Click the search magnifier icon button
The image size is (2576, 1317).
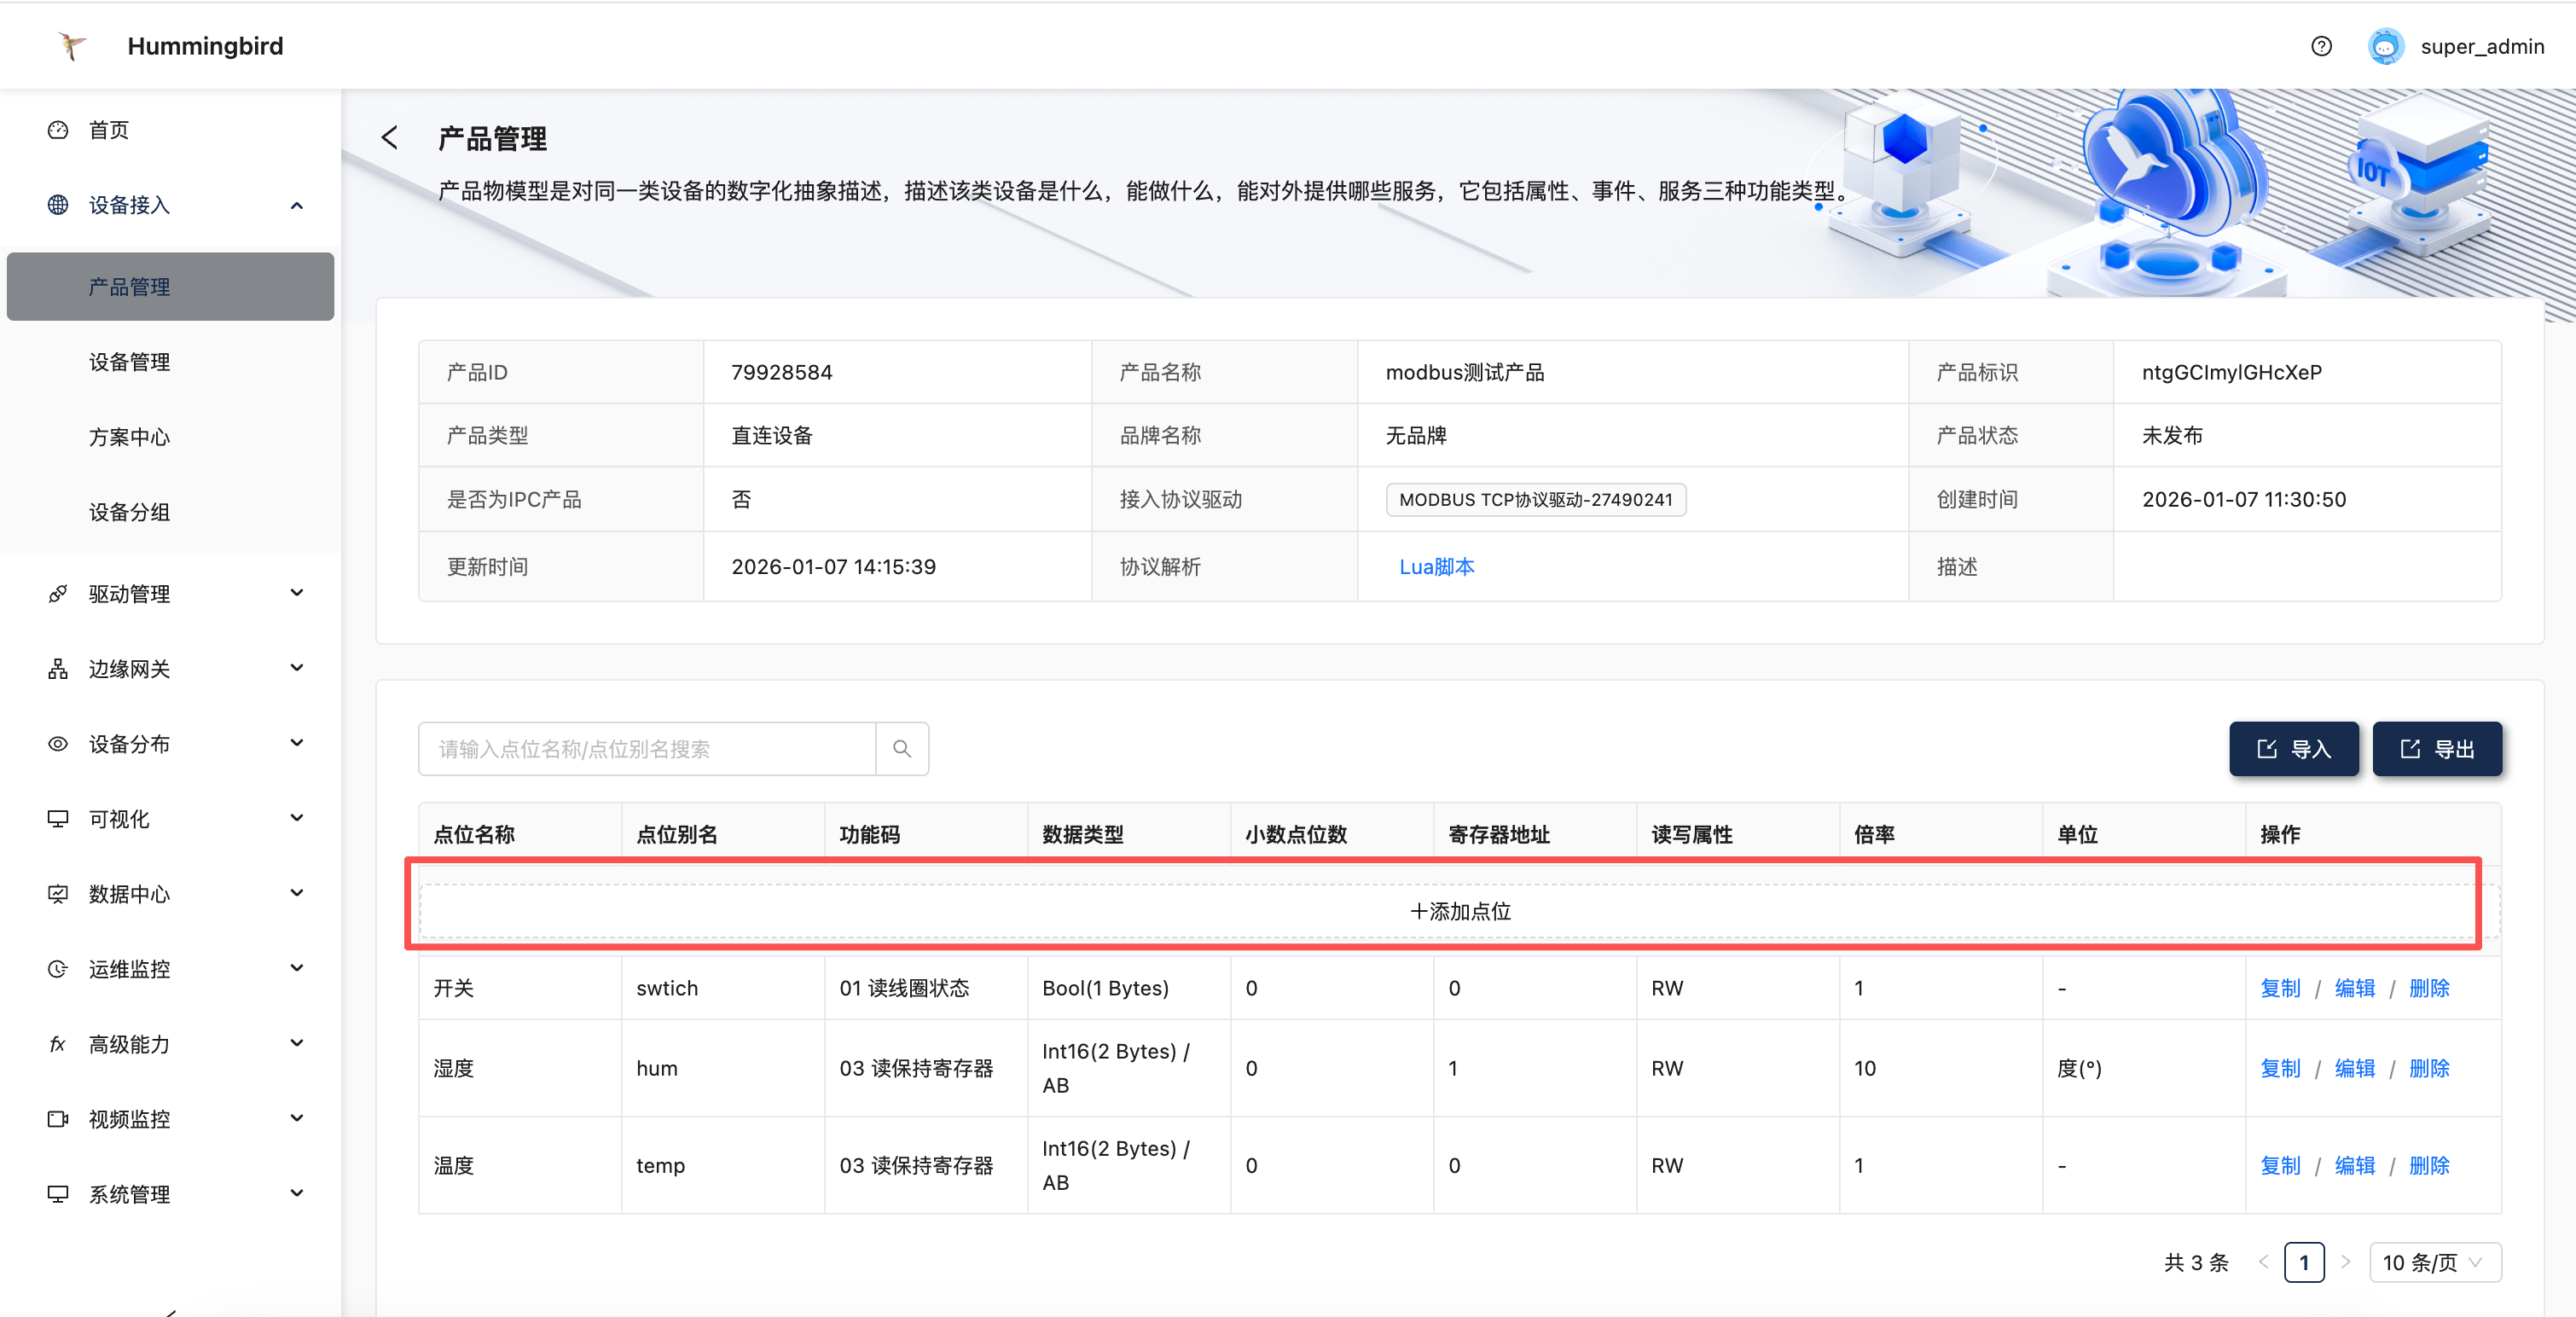pyautogui.click(x=901, y=749)
